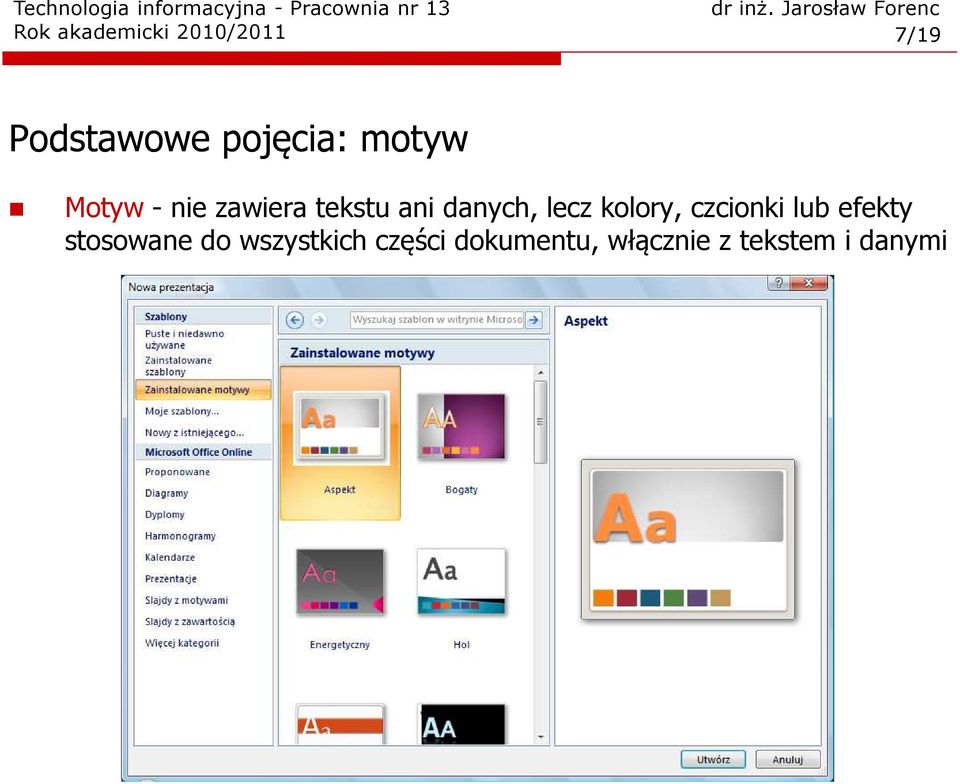Image resolution: width=960 pixels, height=784 pixels.
Task: Click the Utwórz button
Action: [x=713, y=760]
